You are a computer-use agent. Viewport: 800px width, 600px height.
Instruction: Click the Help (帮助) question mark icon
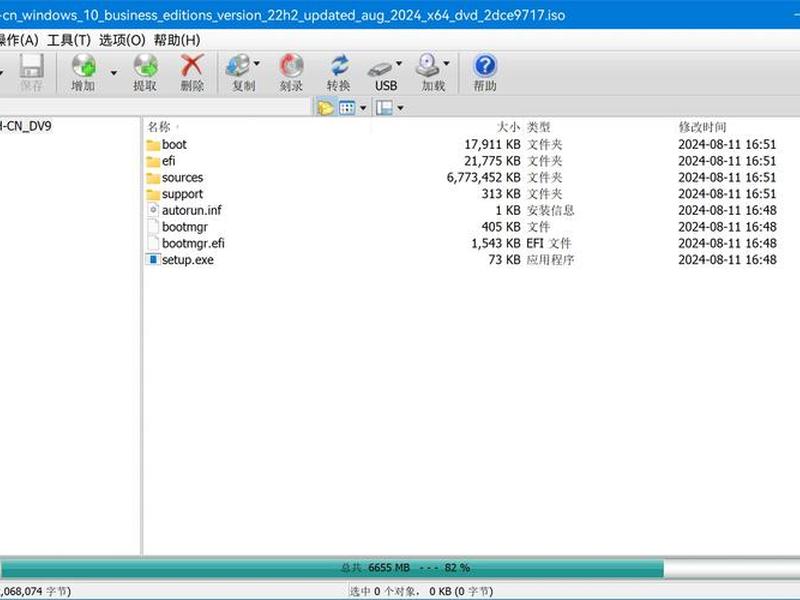[x=485, y=66]
